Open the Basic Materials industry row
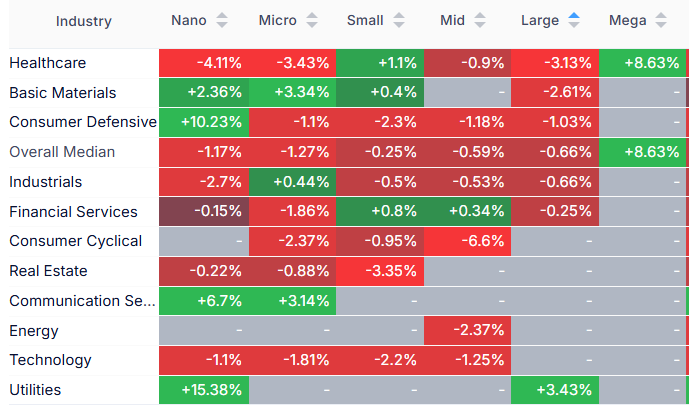 click(x=63, y=93)
